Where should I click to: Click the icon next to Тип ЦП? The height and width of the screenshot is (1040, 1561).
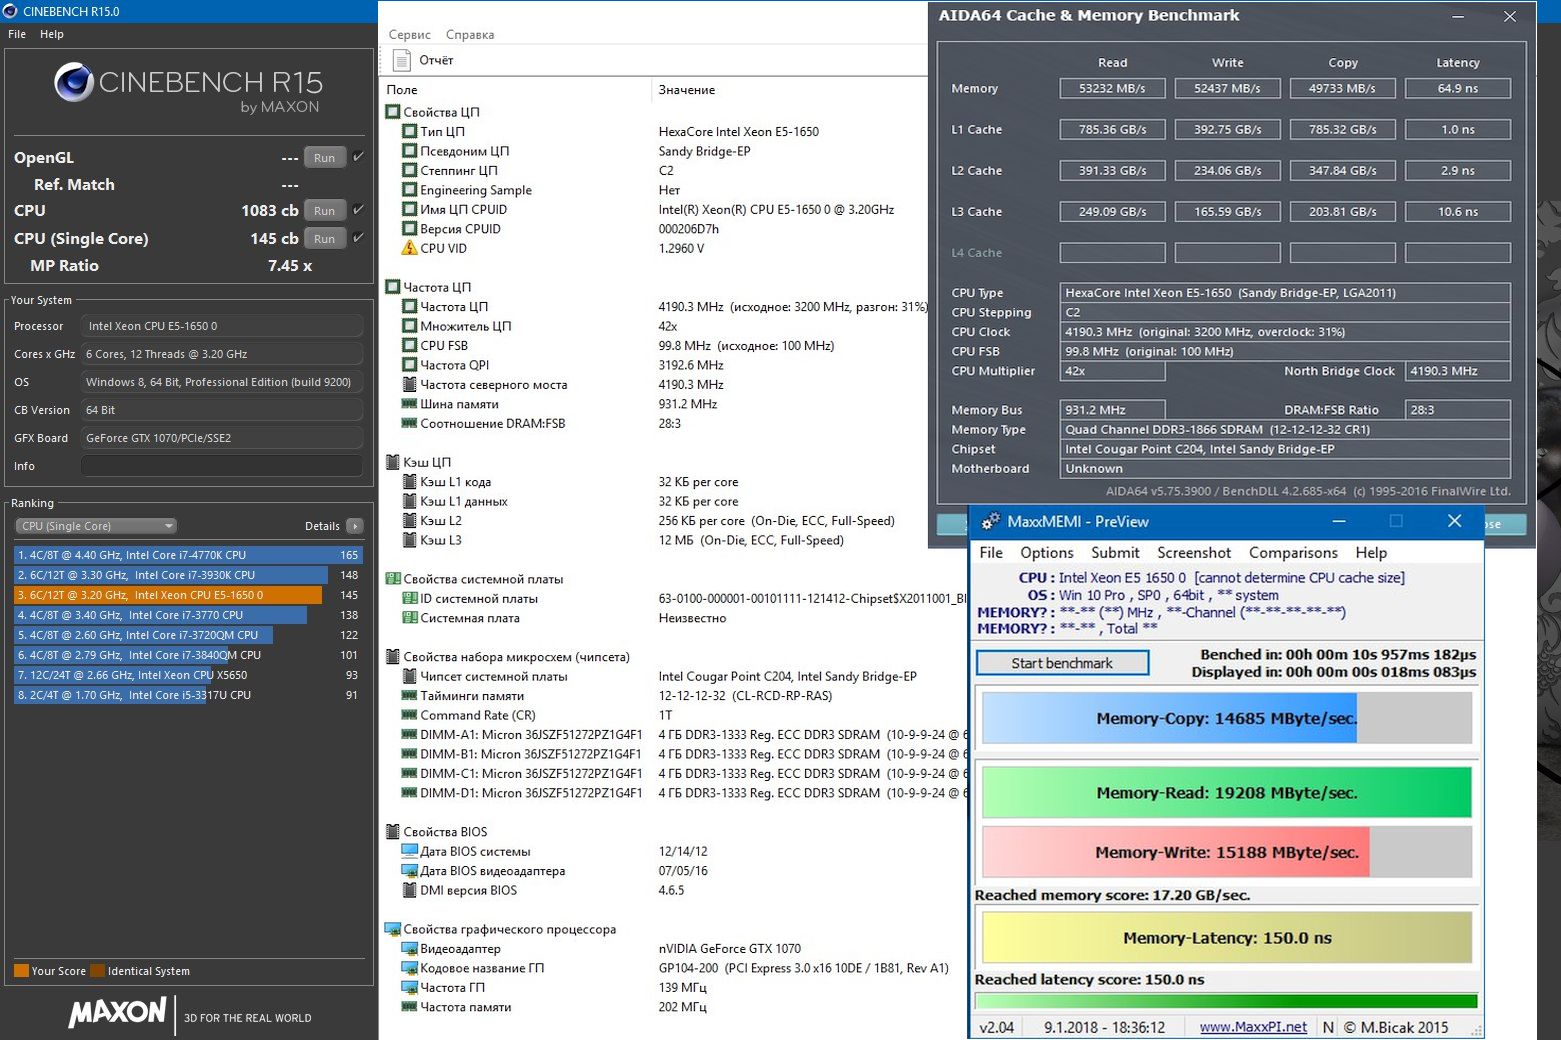tap(409, 131)
